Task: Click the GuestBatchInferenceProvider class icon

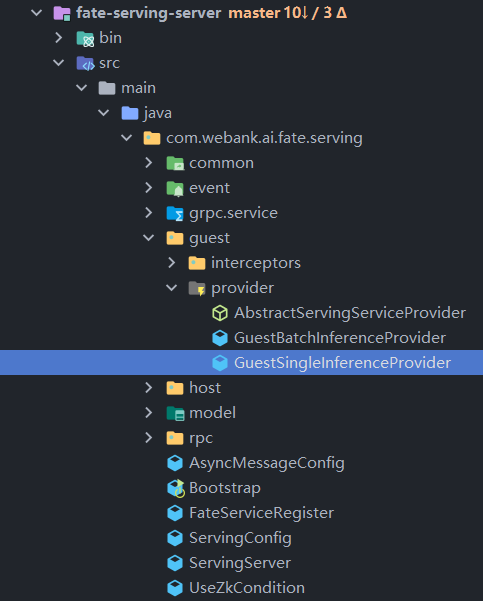Action: pos(220,338)
